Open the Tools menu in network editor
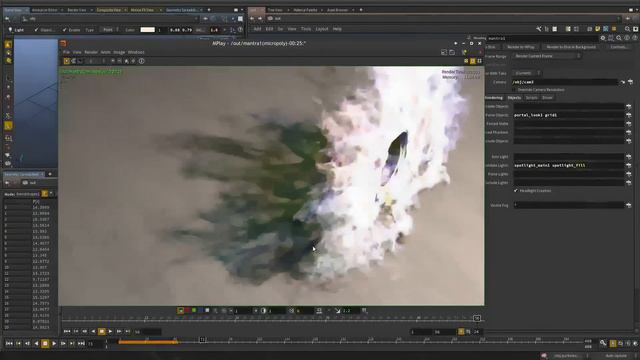 click(x=306, y=29)
